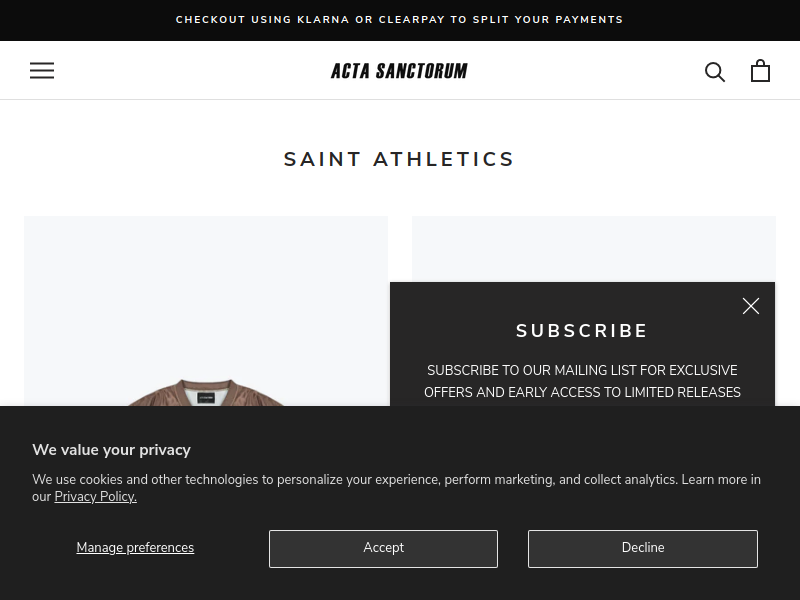Select the Subscribe popup heading
Screen dimensions: 800x600
582,331
